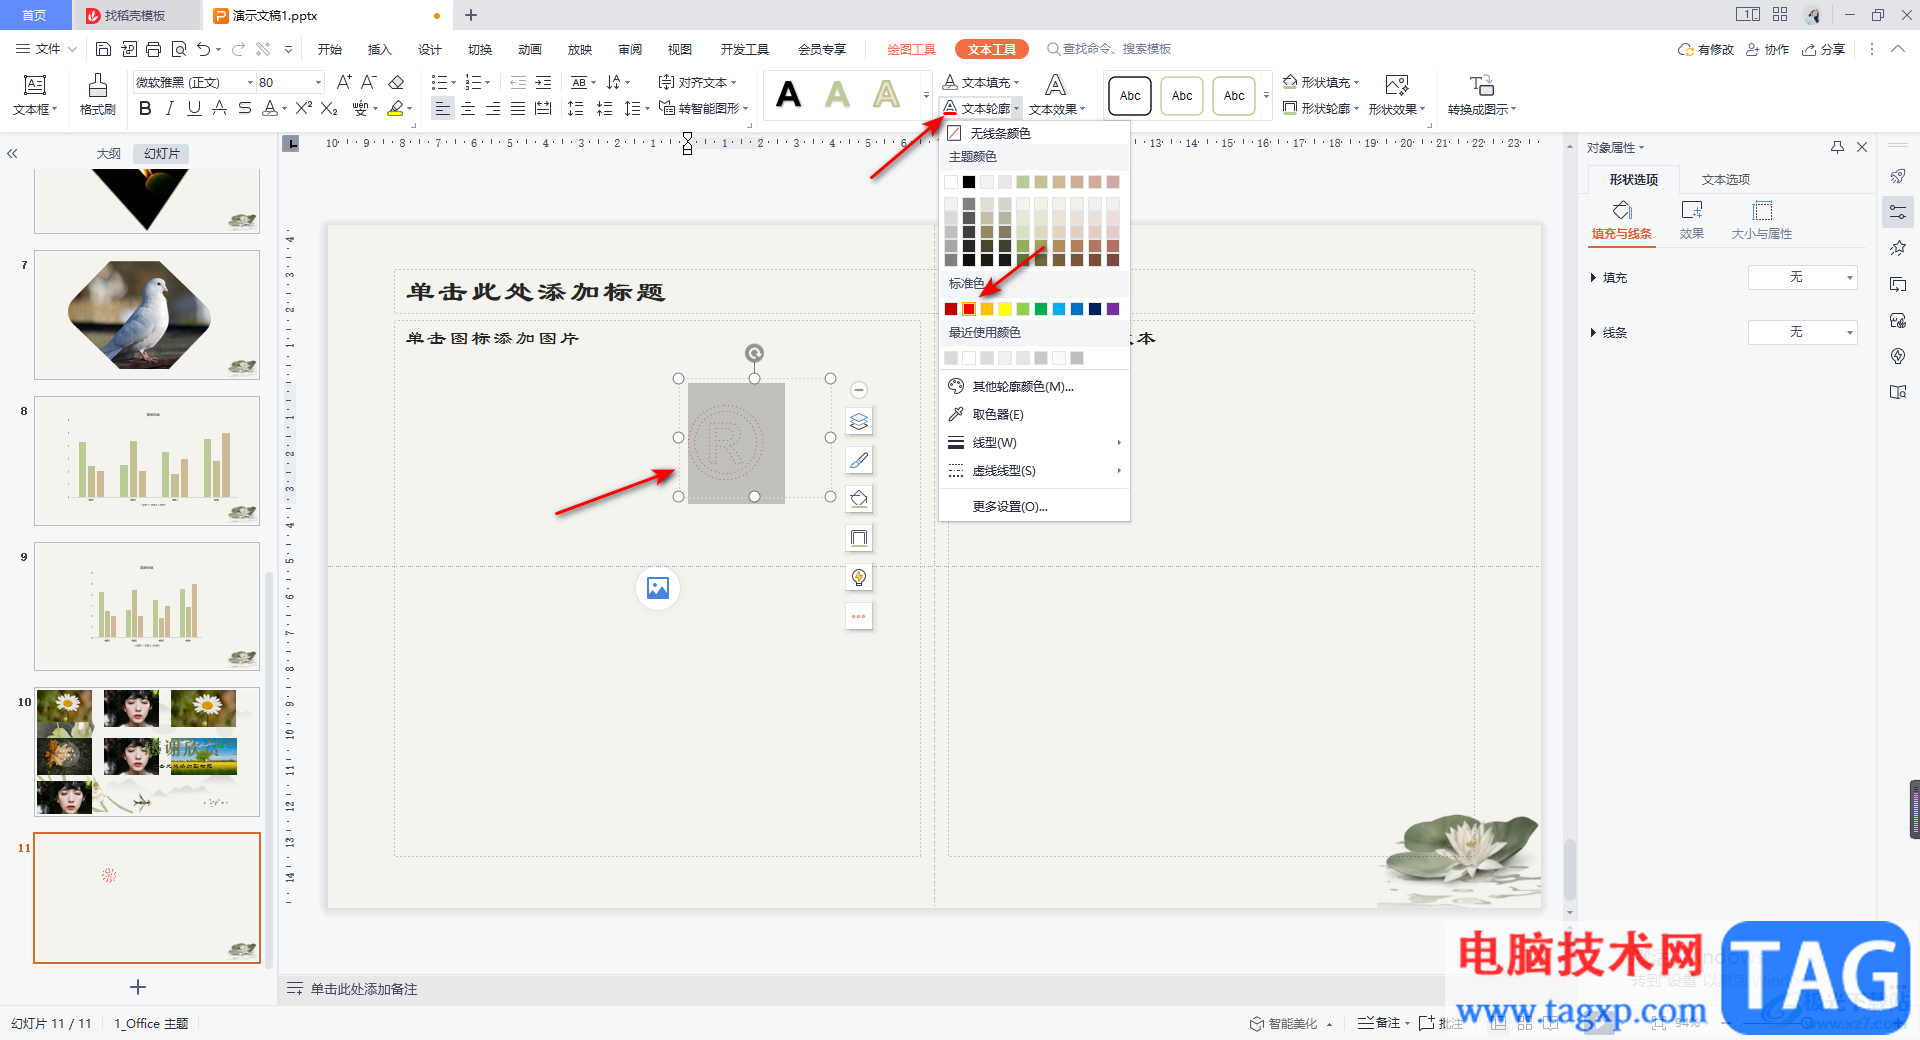
Task: Click the clear formatting eraser icon
Action: tap(396, 82)
